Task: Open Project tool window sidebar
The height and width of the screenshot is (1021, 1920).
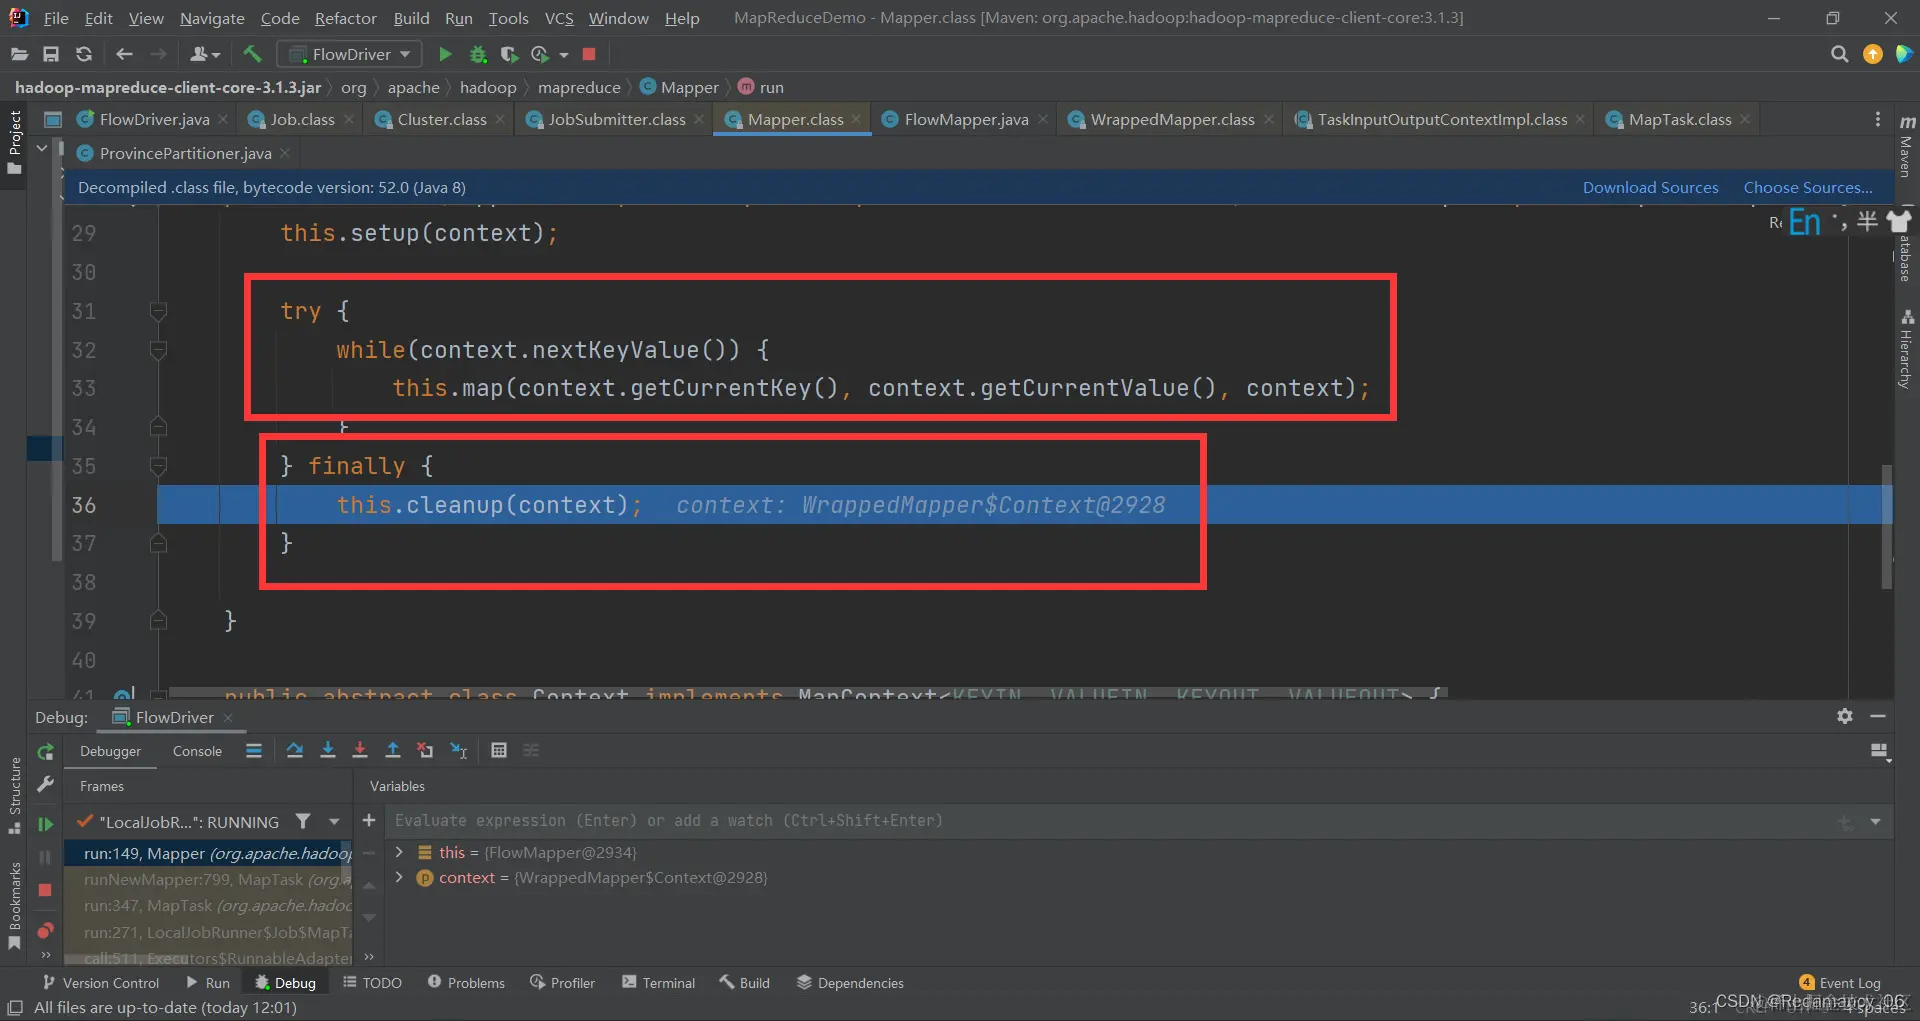Action: [14, 142]
